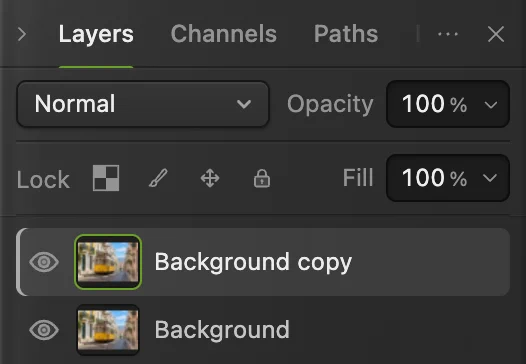Select the Background copy layer name

point(253,262)
